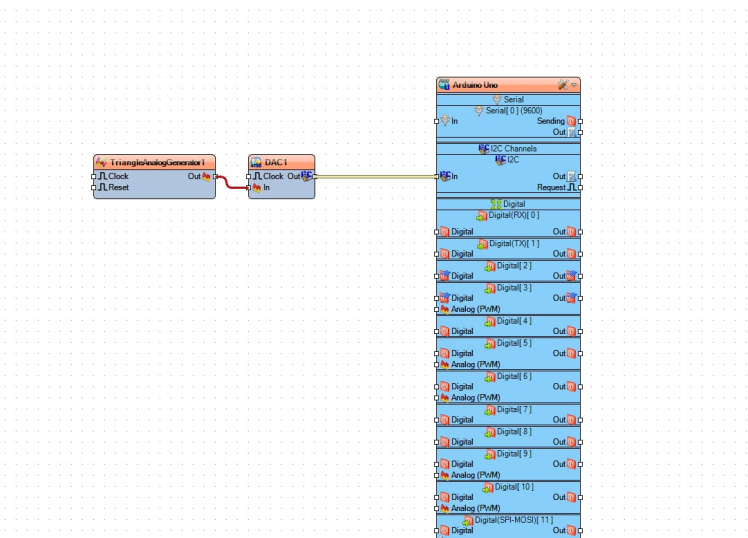
Task: Click the Digital[ 9 ] Digital input pin icon
Action: pyautogui.click(x=445, y=464)
